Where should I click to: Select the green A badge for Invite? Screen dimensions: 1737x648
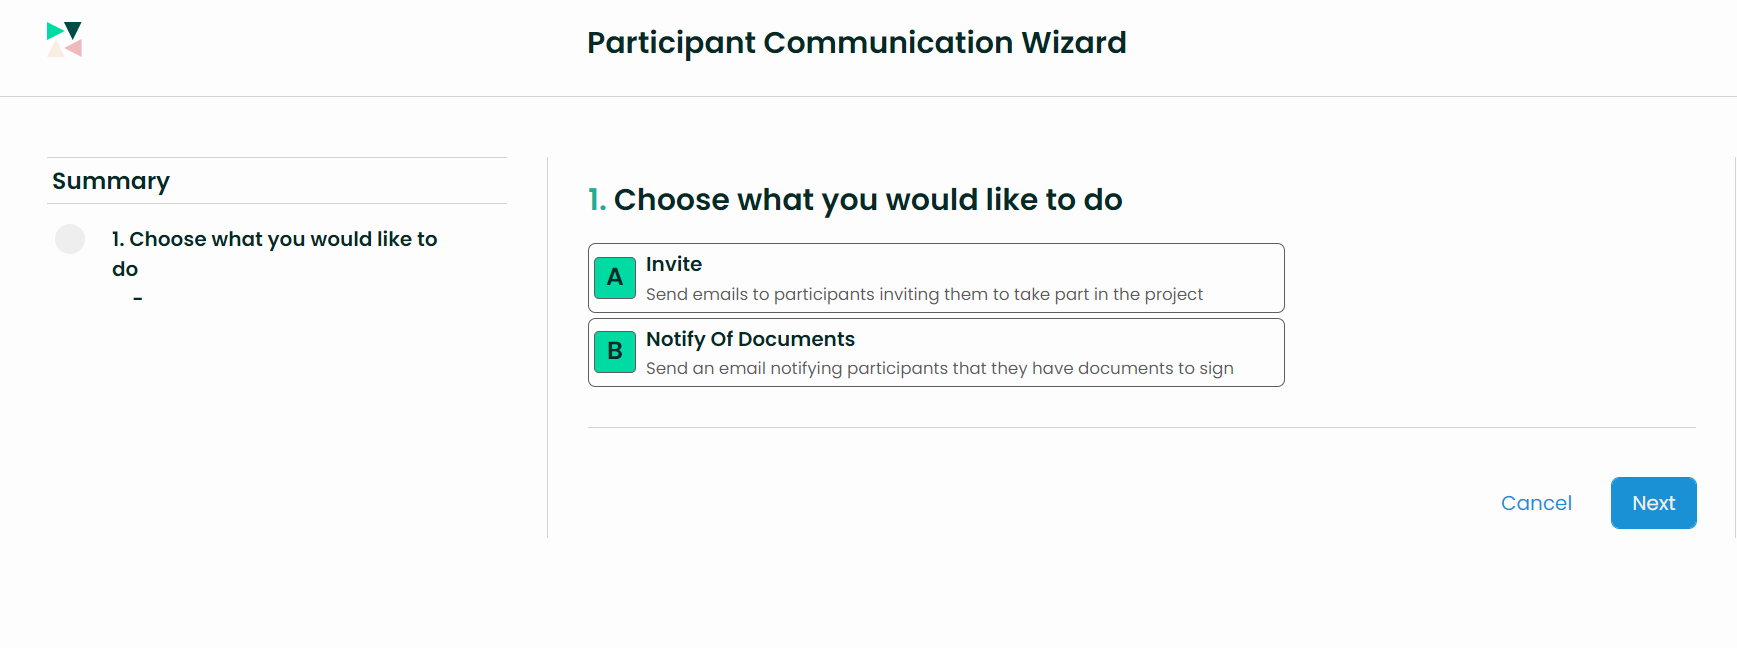(615, 278)
